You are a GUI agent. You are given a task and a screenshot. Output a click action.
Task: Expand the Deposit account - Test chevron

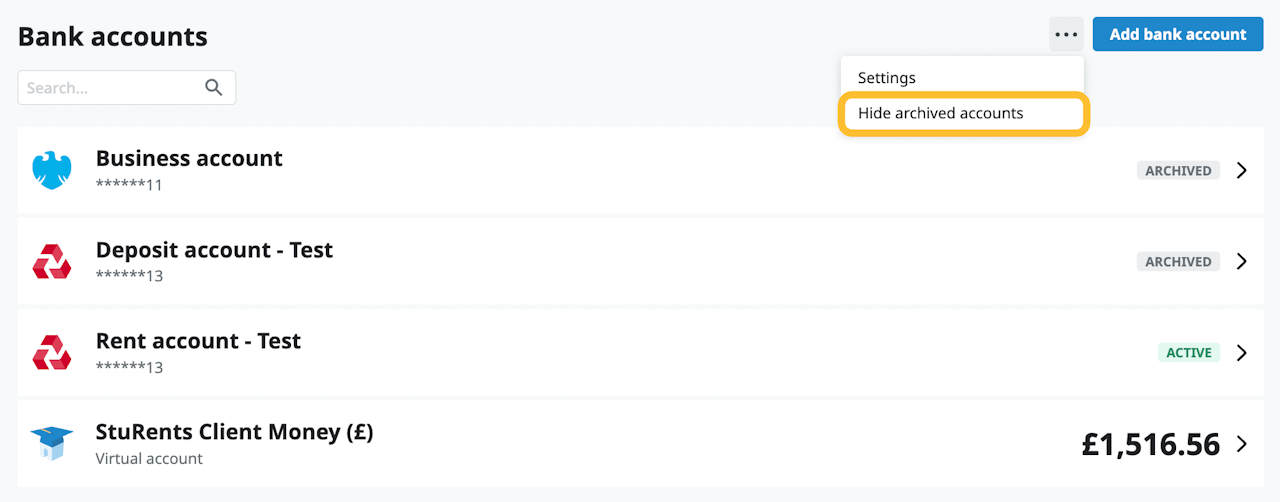click(x=1241, y=261)
